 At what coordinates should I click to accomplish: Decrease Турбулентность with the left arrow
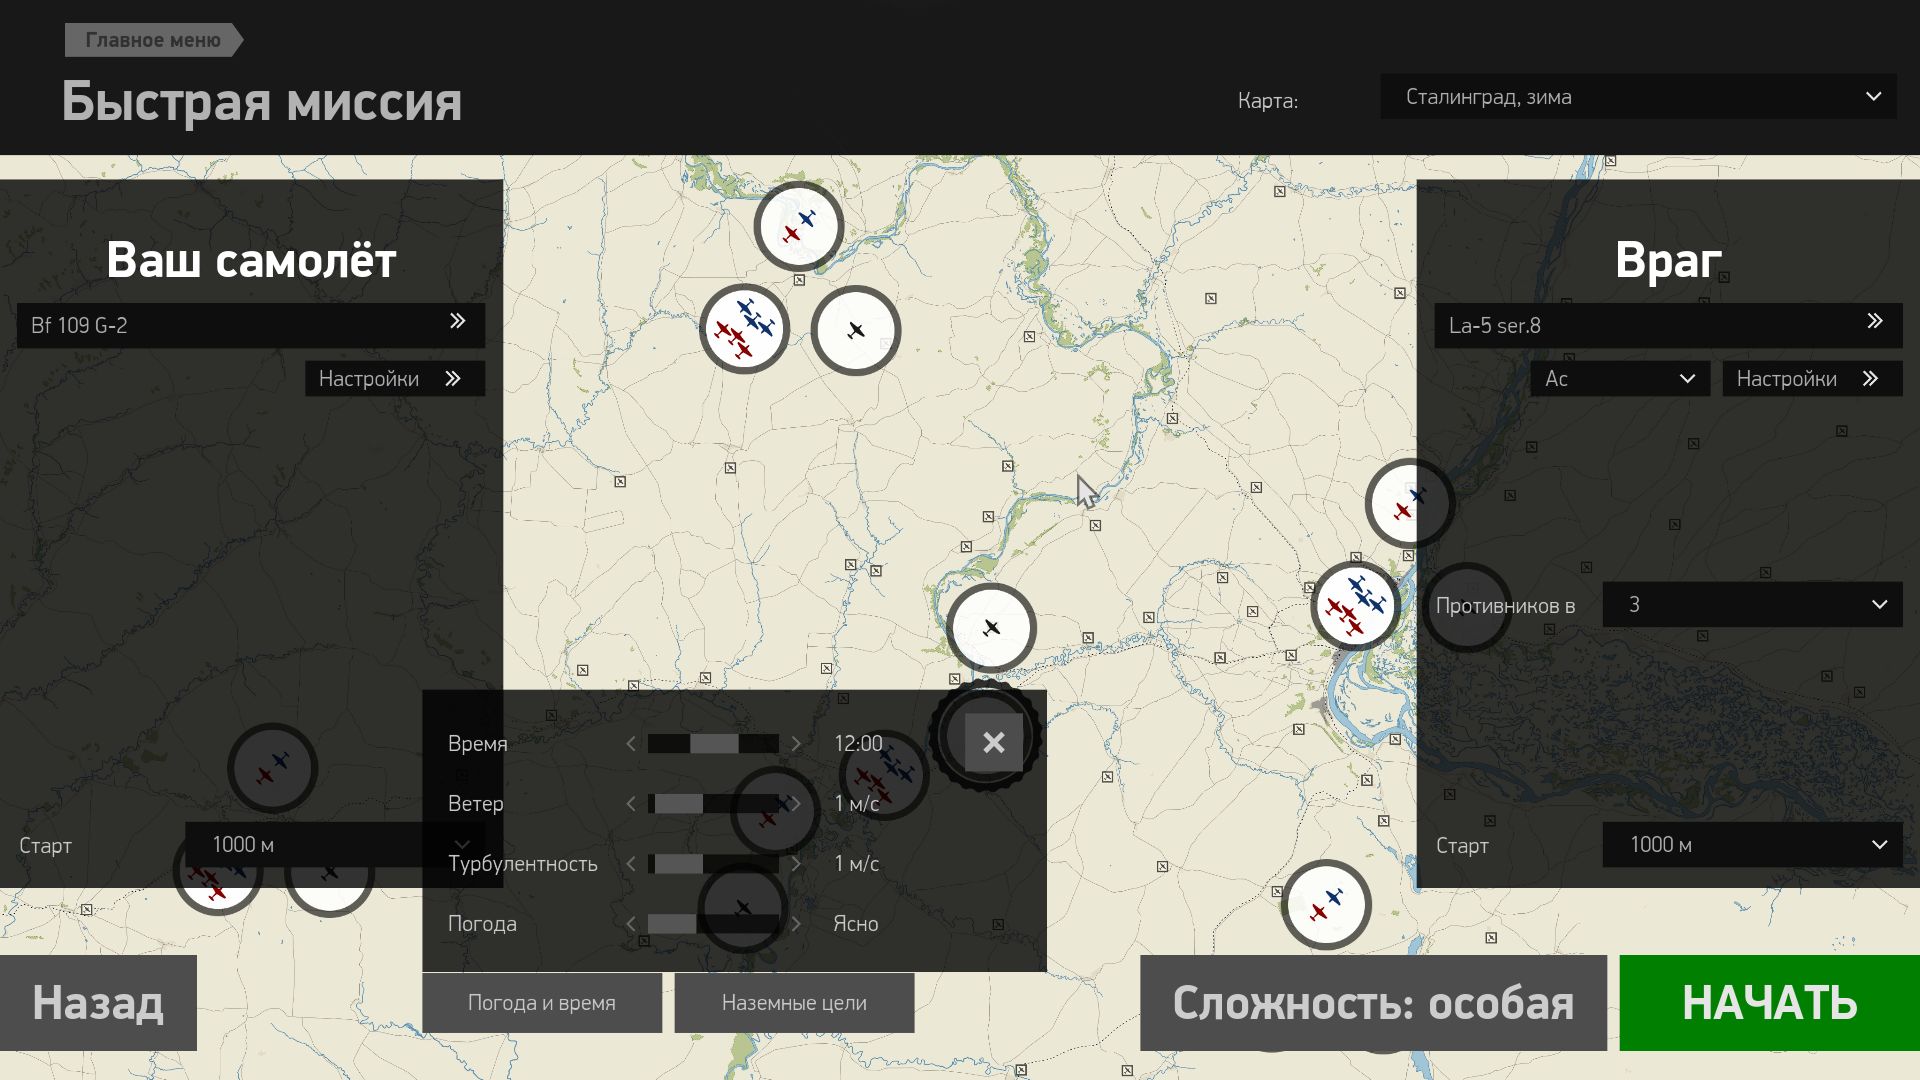631,864
